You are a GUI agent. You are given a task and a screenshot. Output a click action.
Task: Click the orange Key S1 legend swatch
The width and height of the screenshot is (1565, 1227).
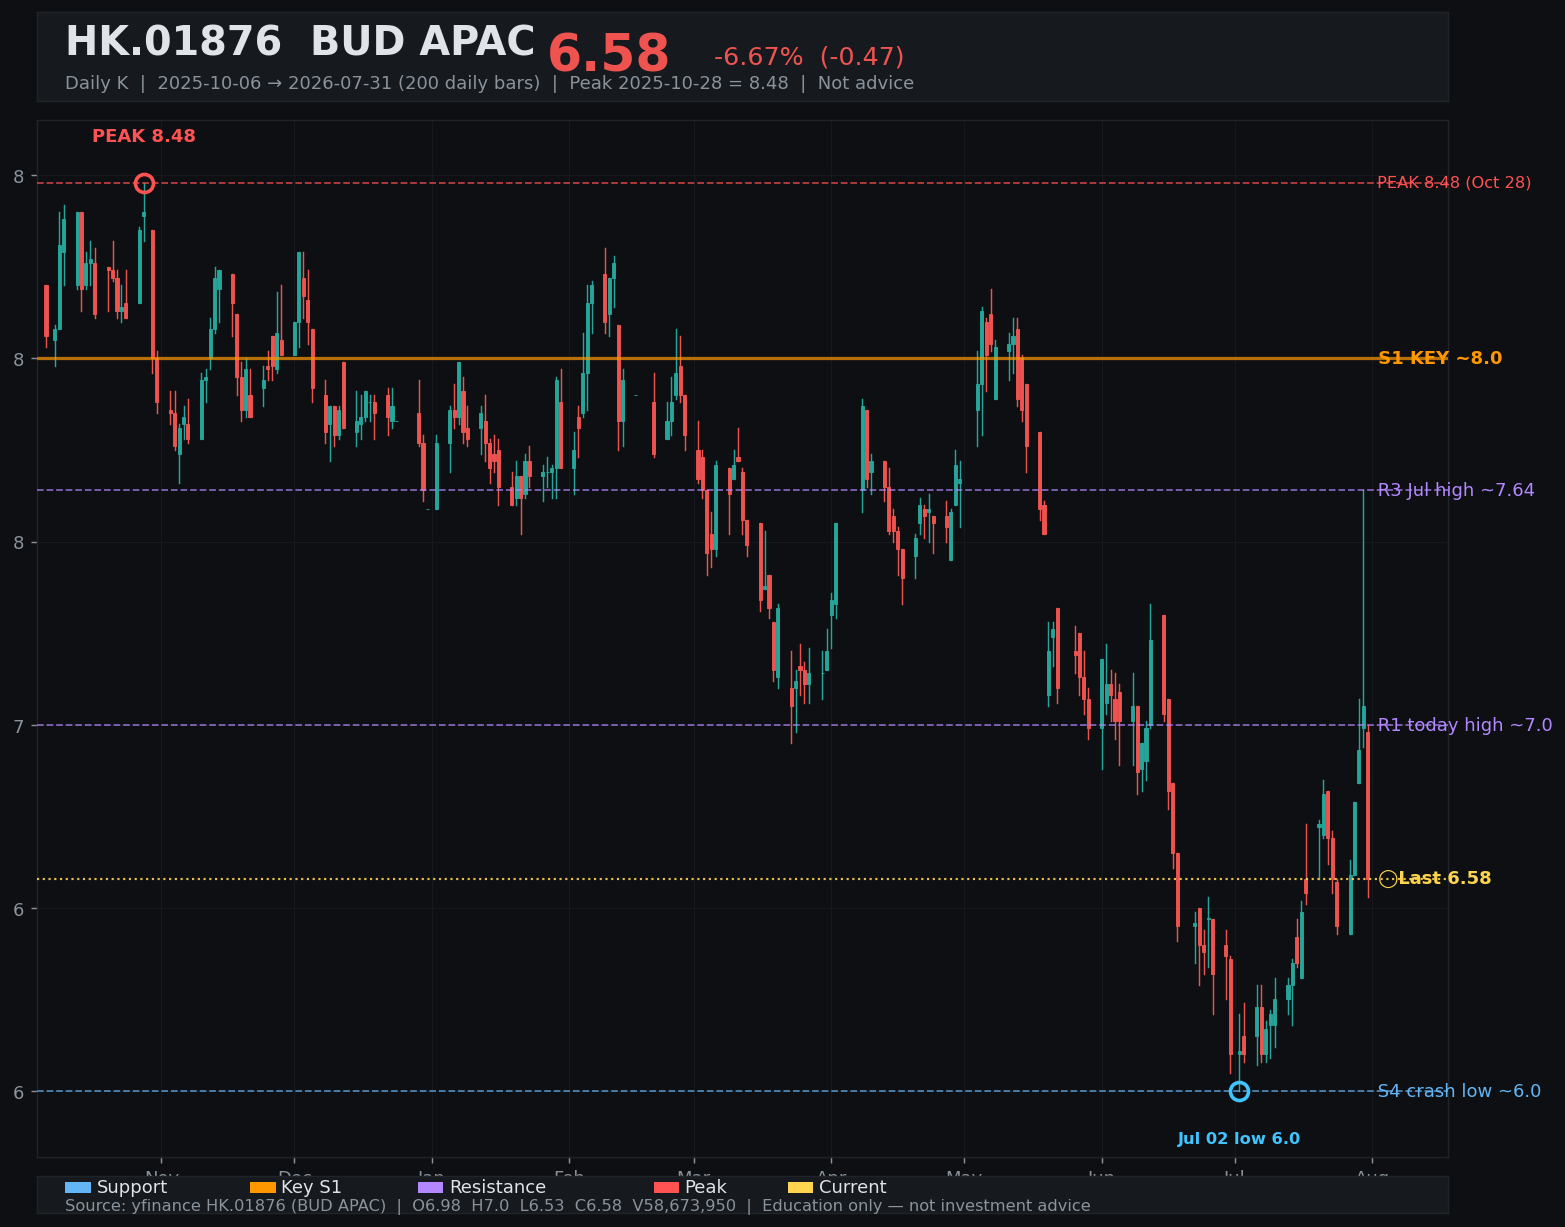(262, 1187)
